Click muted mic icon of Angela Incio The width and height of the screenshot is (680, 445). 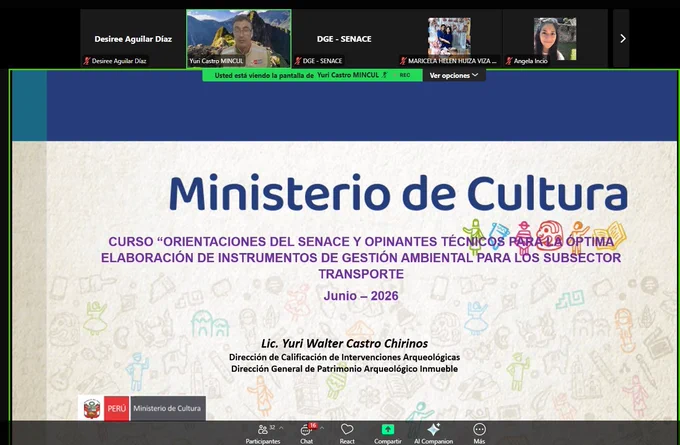pyautogui.click(x=509, y=61)
